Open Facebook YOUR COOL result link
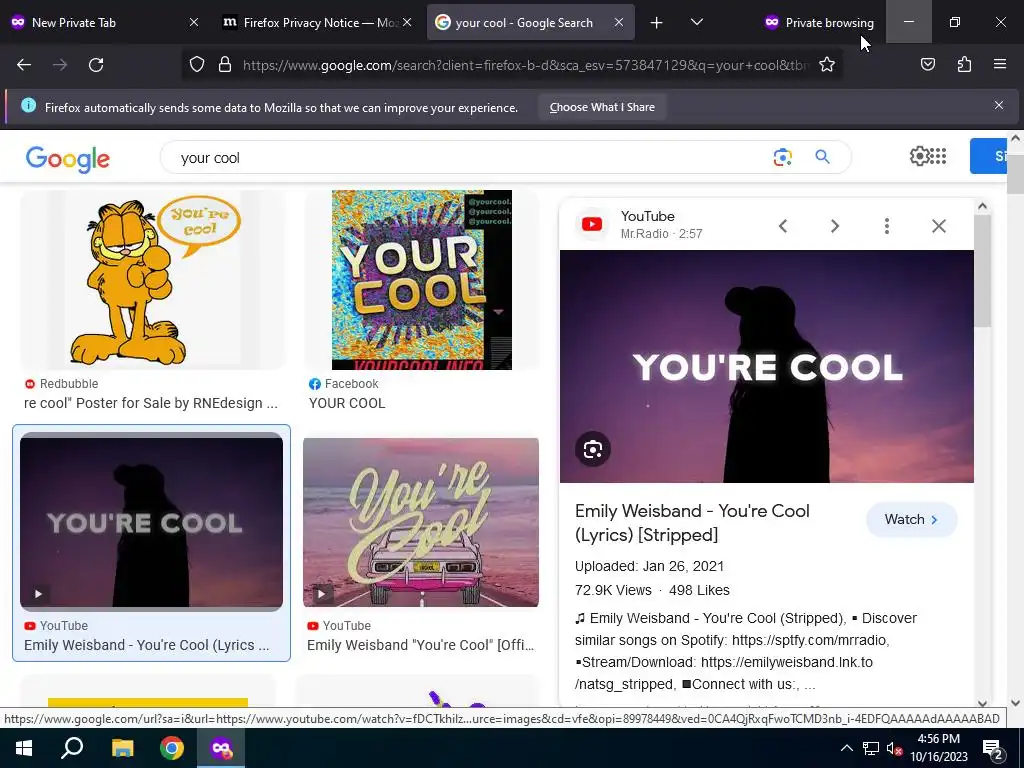 point(347,403)
